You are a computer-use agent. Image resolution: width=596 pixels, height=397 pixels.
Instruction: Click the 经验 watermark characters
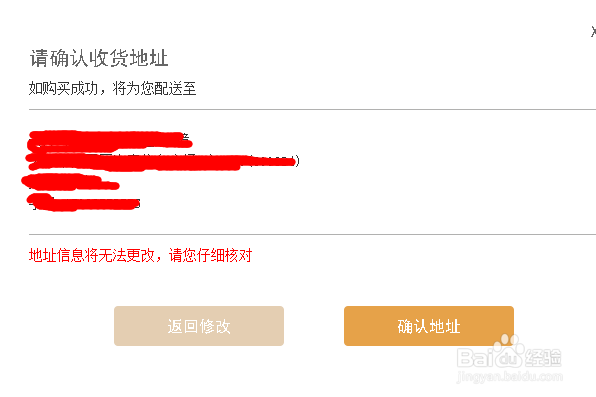click(543, 358)
